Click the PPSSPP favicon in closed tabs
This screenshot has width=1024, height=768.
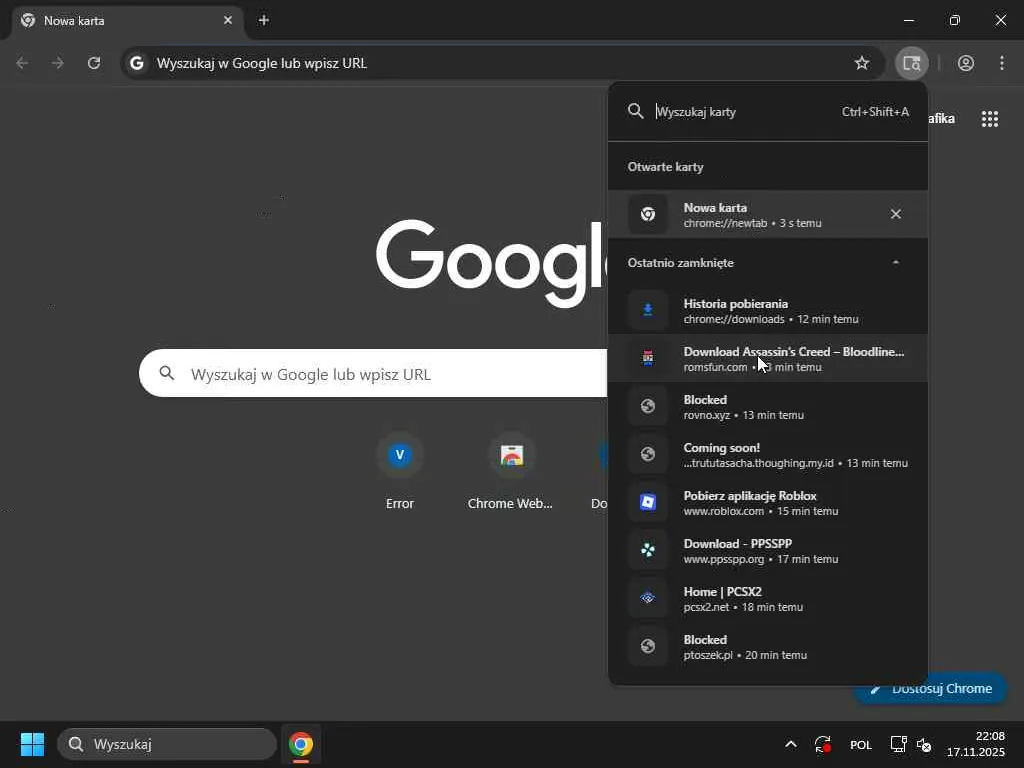[x=648, y=551]
